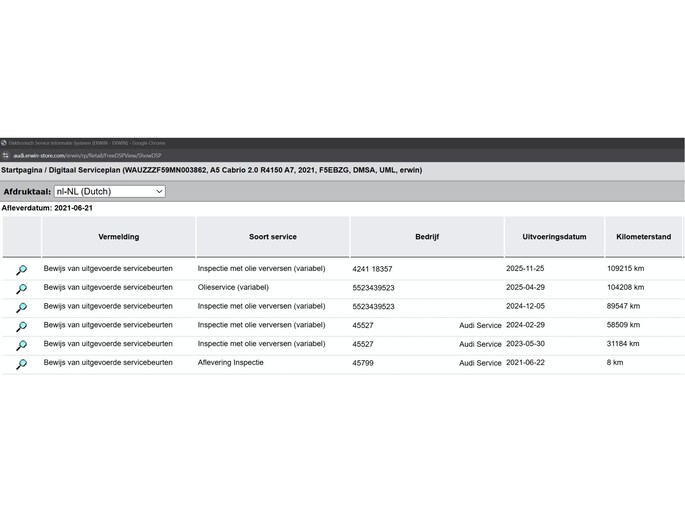Open the Afdruktaal language dropdown
685x514 pixels.
109,191
